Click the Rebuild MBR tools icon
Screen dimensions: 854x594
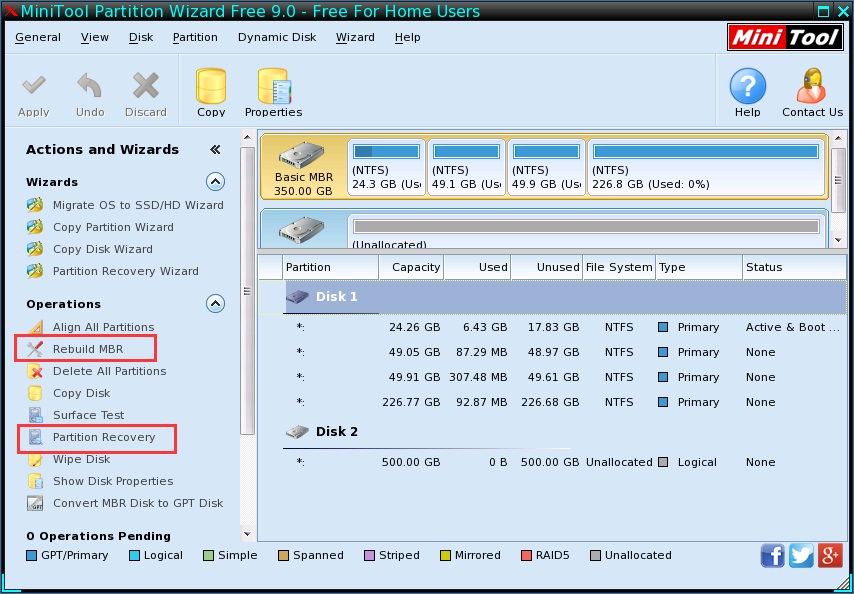[35, 349]
